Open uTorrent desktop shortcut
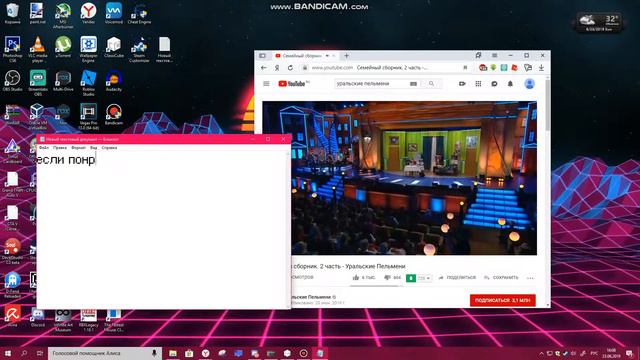This screenshot has width=640, height=360. pos(63,47)
